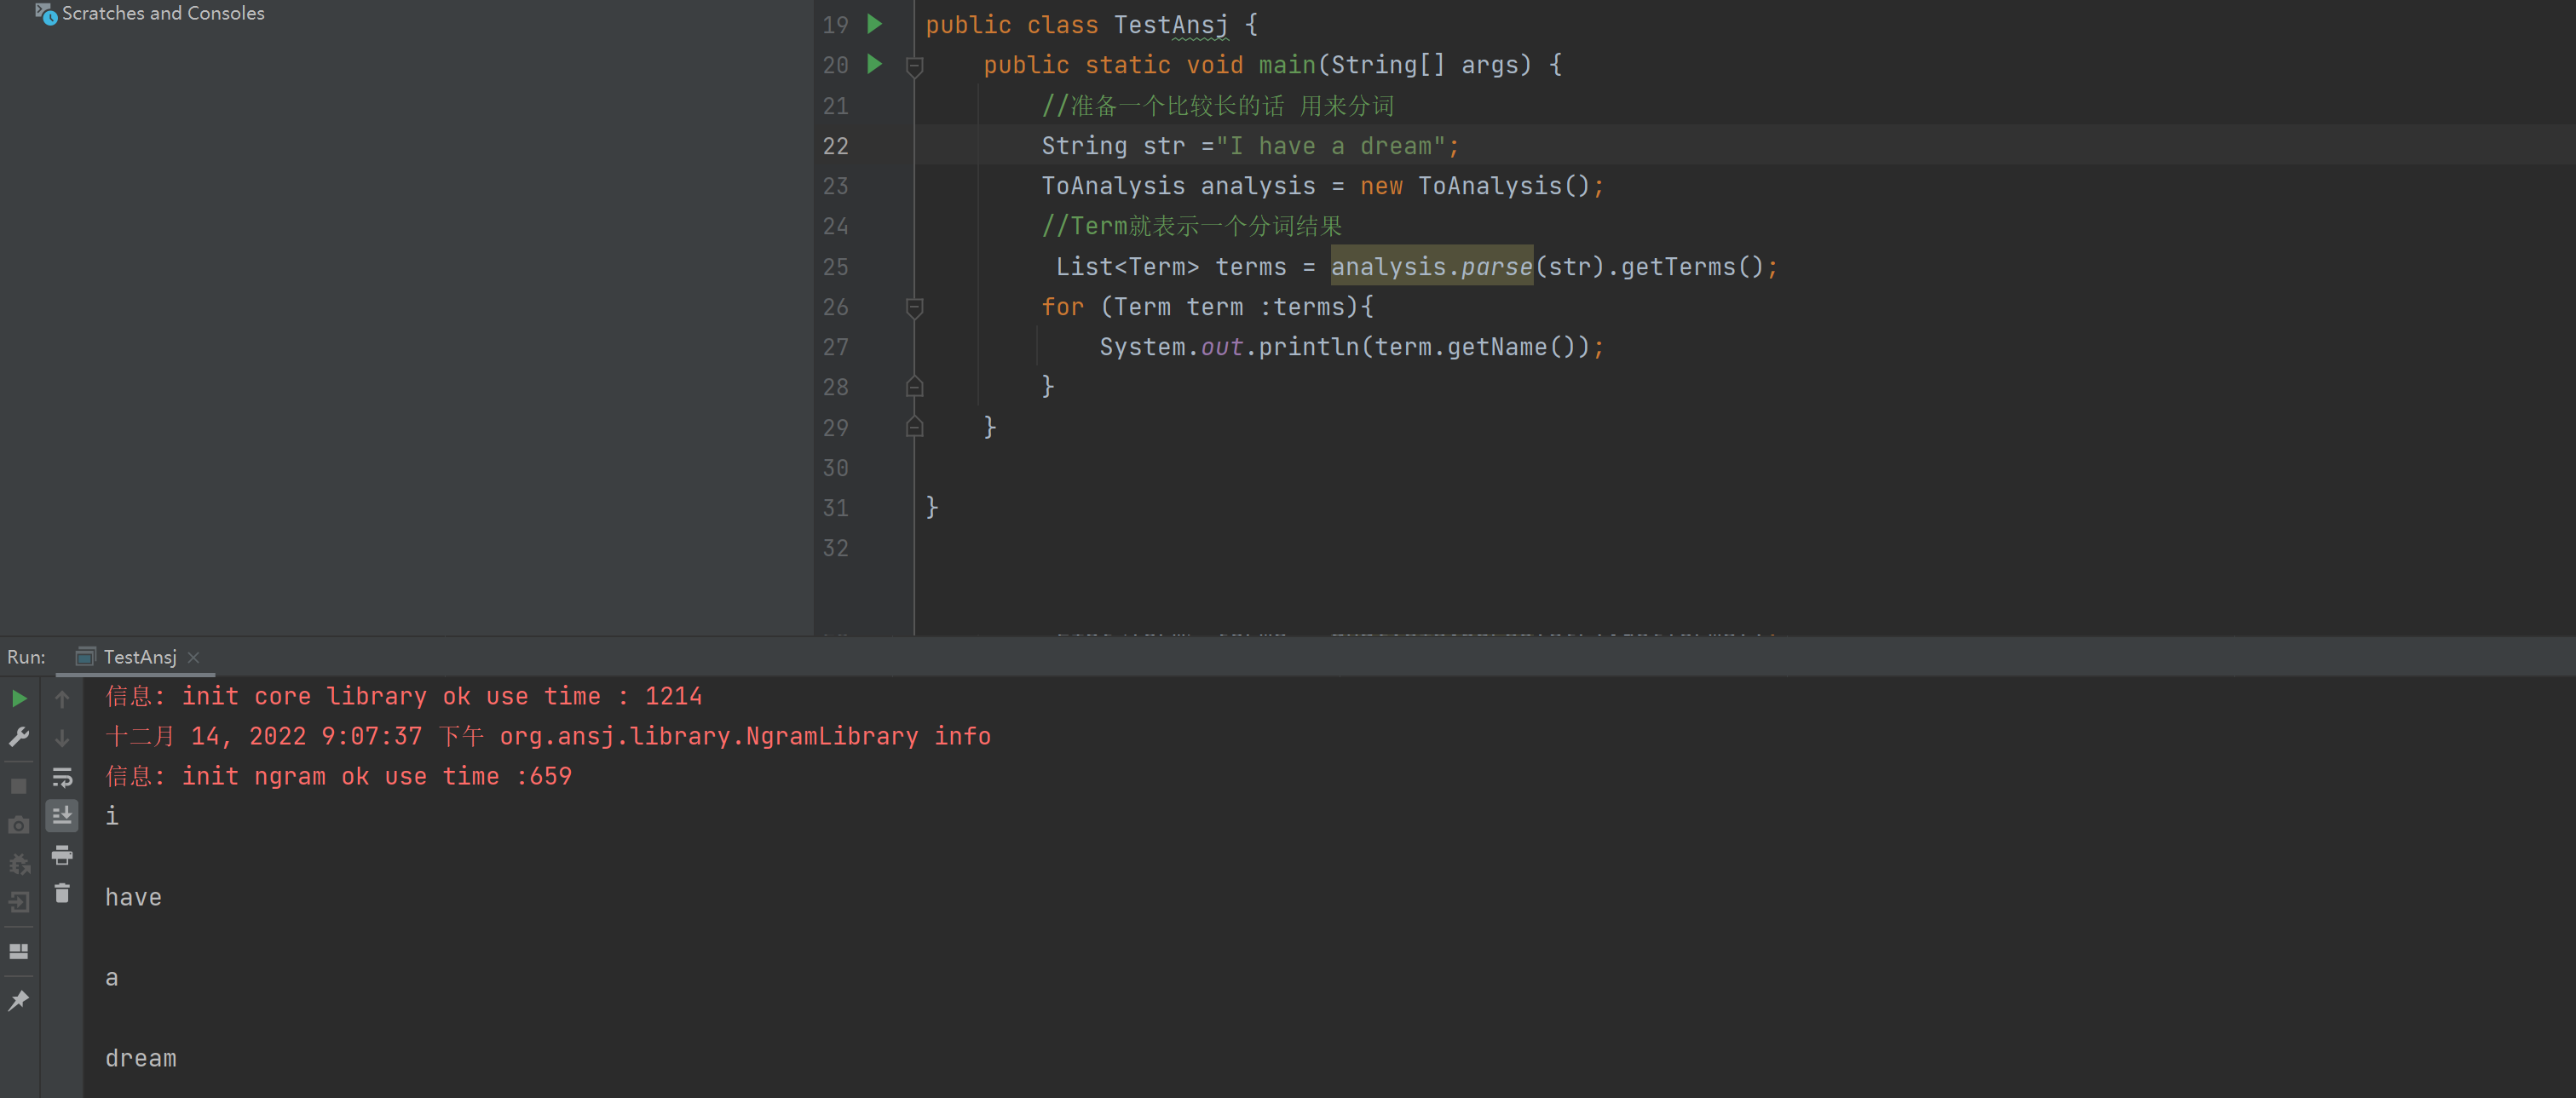Click Scratches and Consoles icon
This screenshot has height=1098, width=2576.
46,13
